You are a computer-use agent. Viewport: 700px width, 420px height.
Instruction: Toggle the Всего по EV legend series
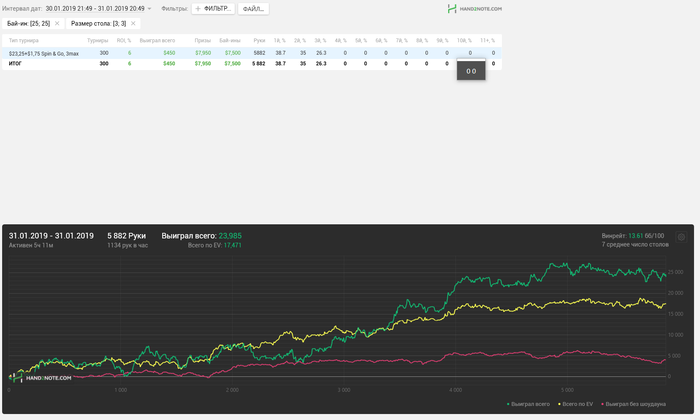pyautogui.click(x=575, y=404)
